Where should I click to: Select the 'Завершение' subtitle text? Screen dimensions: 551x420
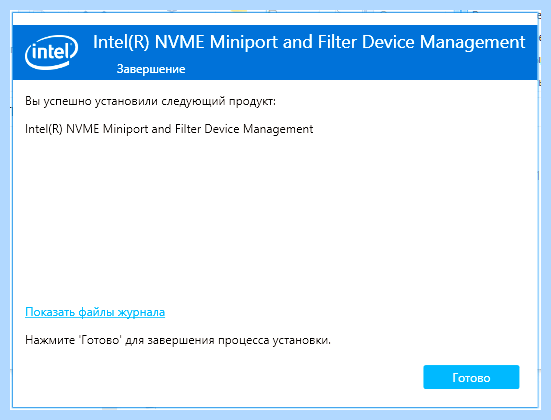(x=151, y=69)
